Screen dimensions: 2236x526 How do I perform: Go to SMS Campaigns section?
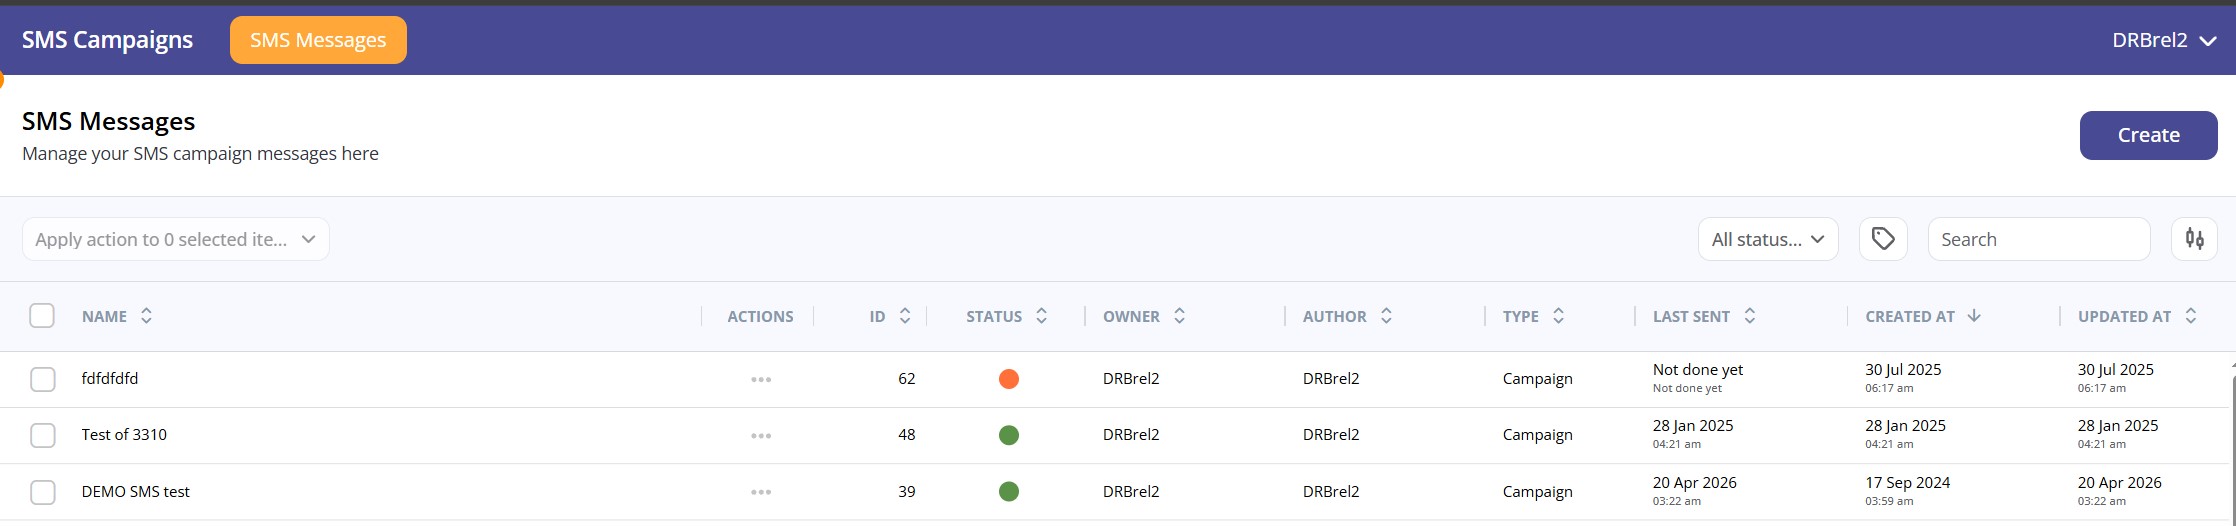[x=108, y=40]
